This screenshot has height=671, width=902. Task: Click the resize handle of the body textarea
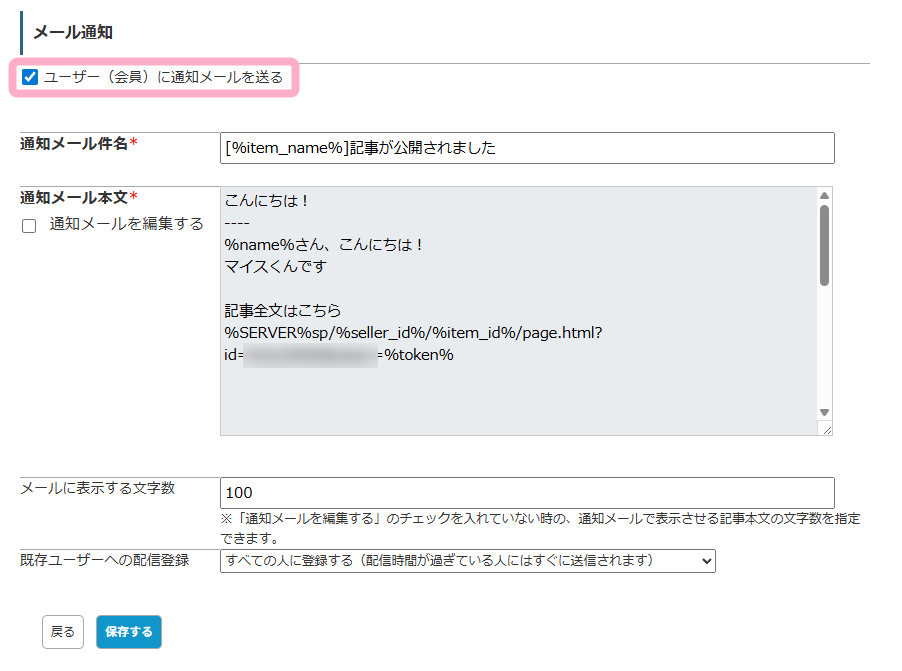click(x=825, y=428)
